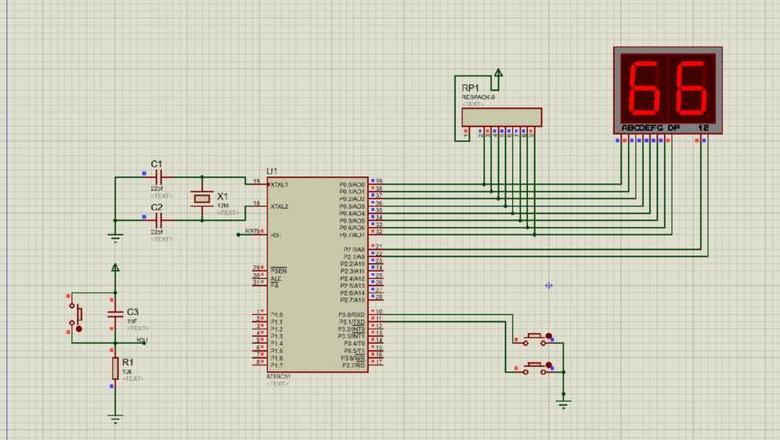780x440 pixels.
Task: Click P2.7/A15 pin label on U1
Action: (x=352, y=300)
